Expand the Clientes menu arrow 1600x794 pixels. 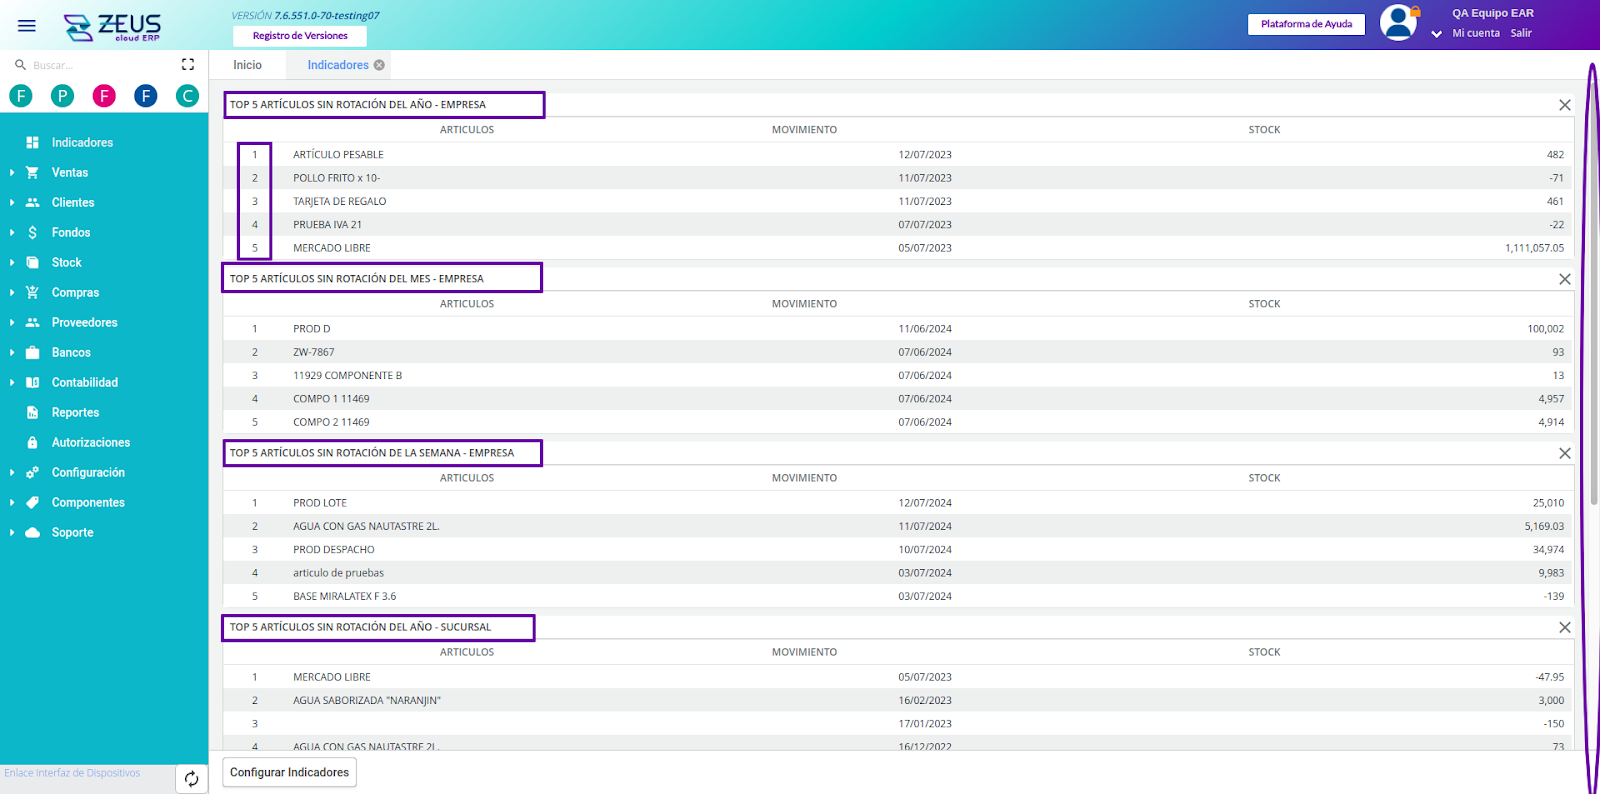coord(12,202)
